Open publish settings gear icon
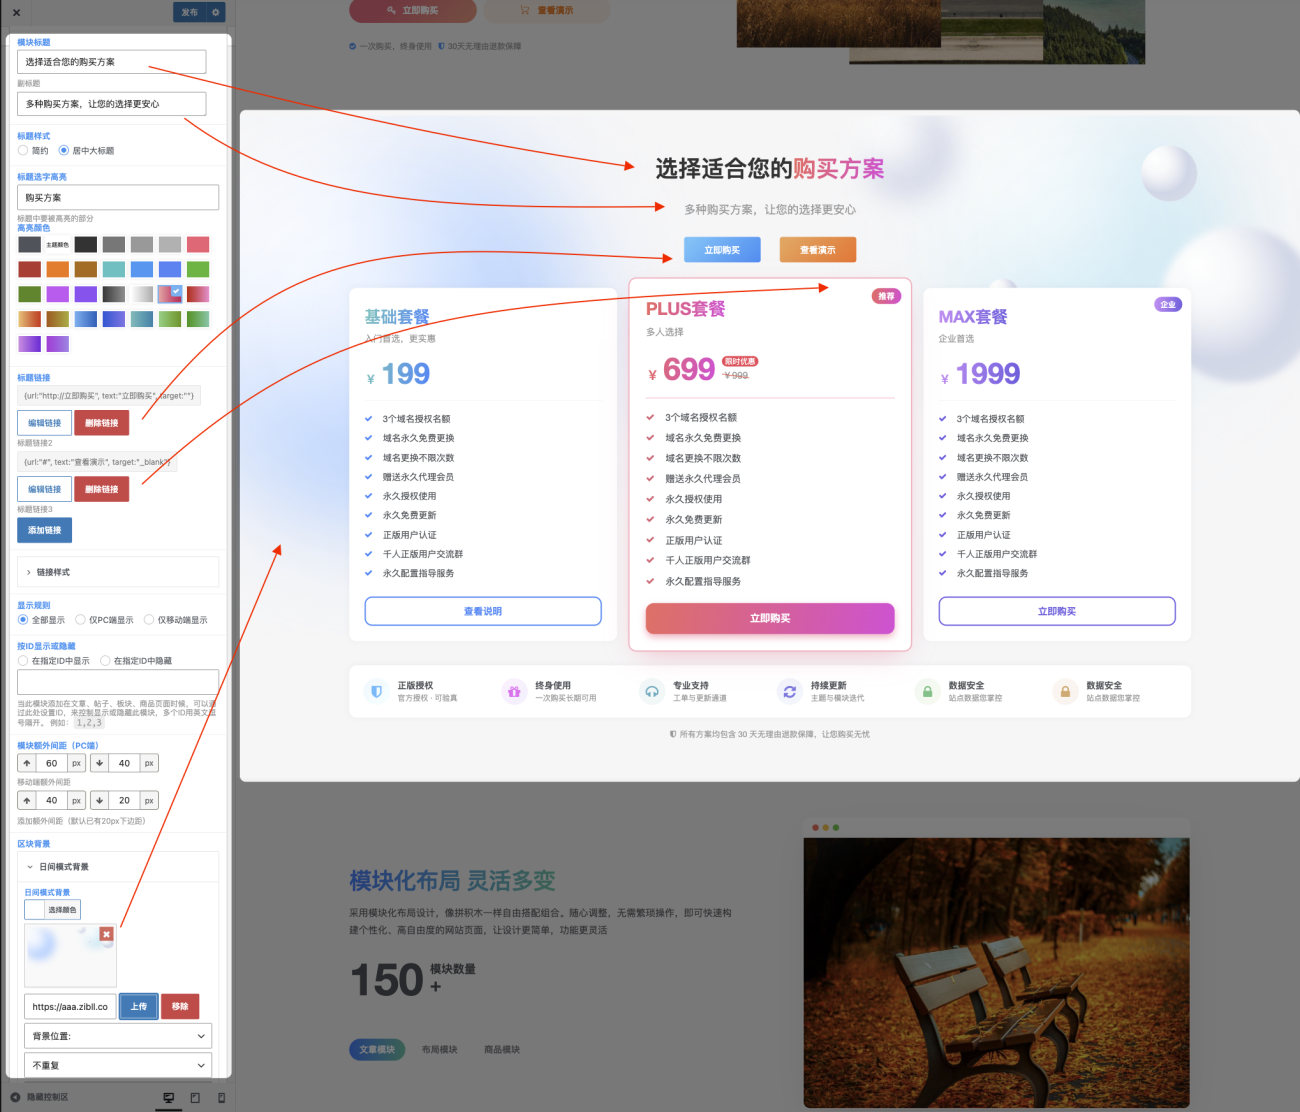The image size is (1300, 1112). 216,12
